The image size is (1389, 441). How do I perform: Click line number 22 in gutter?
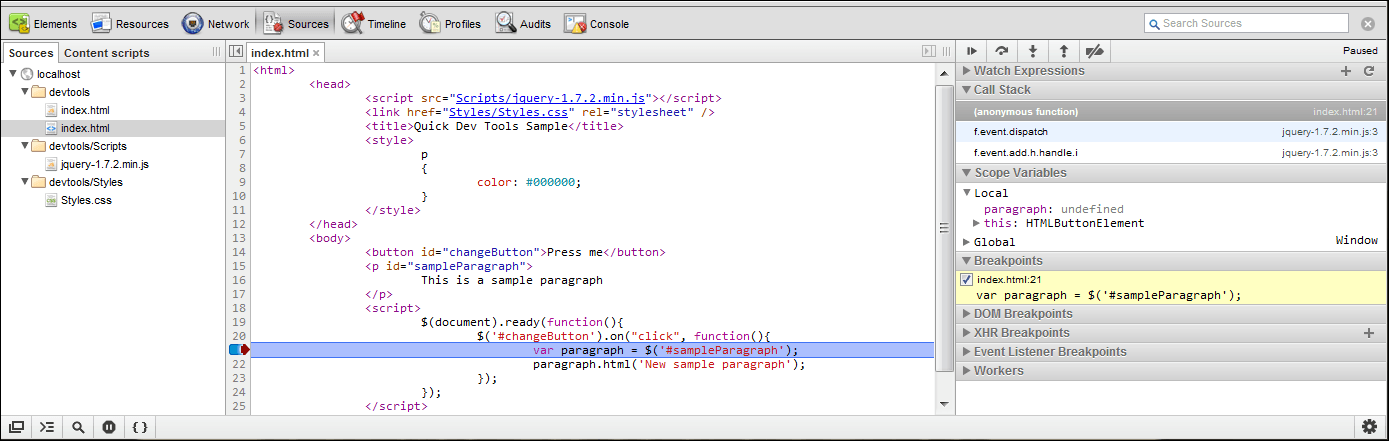coord(239,364)
